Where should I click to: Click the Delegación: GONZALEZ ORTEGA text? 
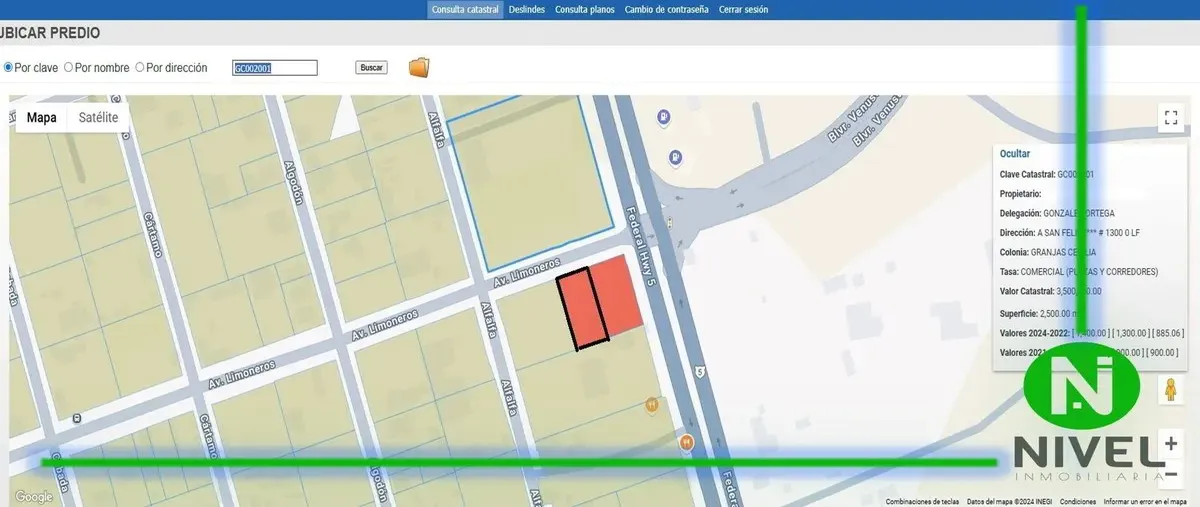(1057, 214)
